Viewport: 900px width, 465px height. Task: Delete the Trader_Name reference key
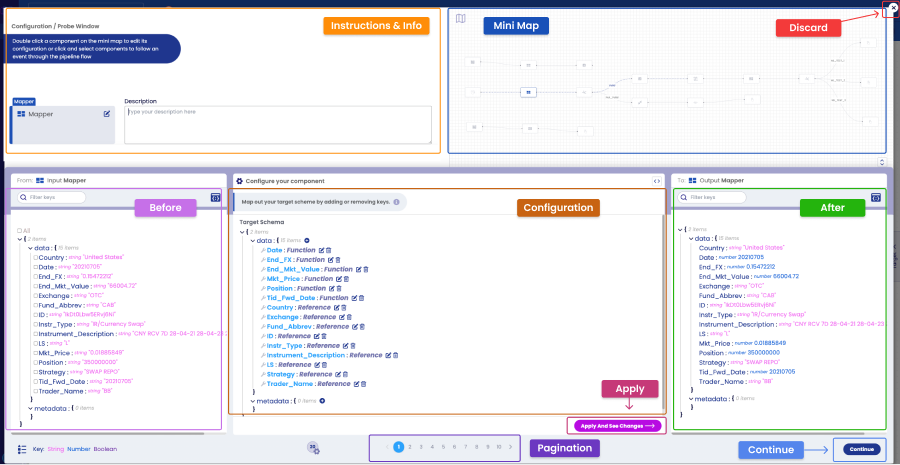point(363,383)
